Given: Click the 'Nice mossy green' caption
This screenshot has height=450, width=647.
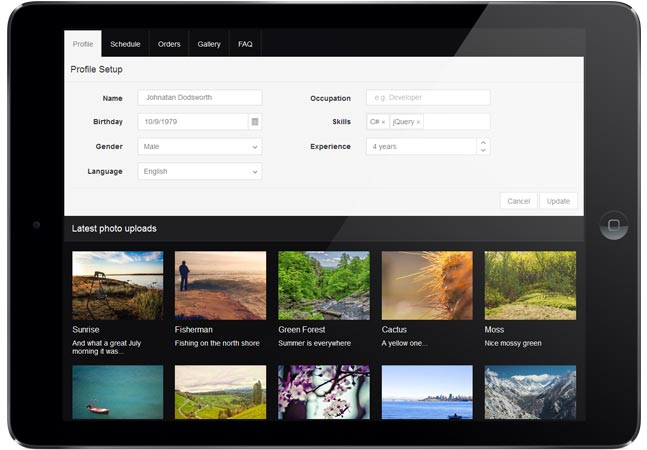Looking at the screenshot, I should click(513, 343).
